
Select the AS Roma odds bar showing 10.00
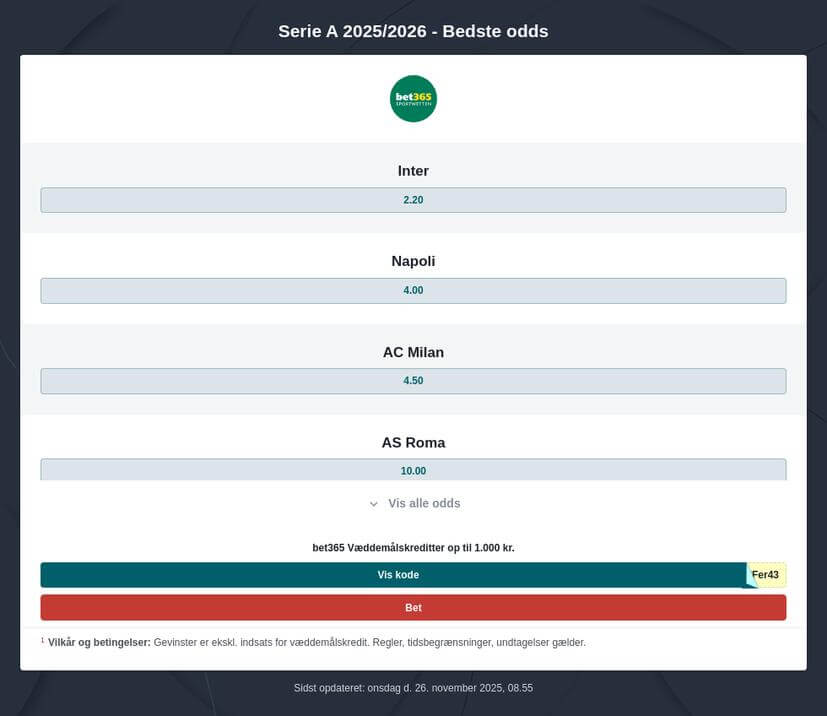pyautogui.click(x=413, y=470)
